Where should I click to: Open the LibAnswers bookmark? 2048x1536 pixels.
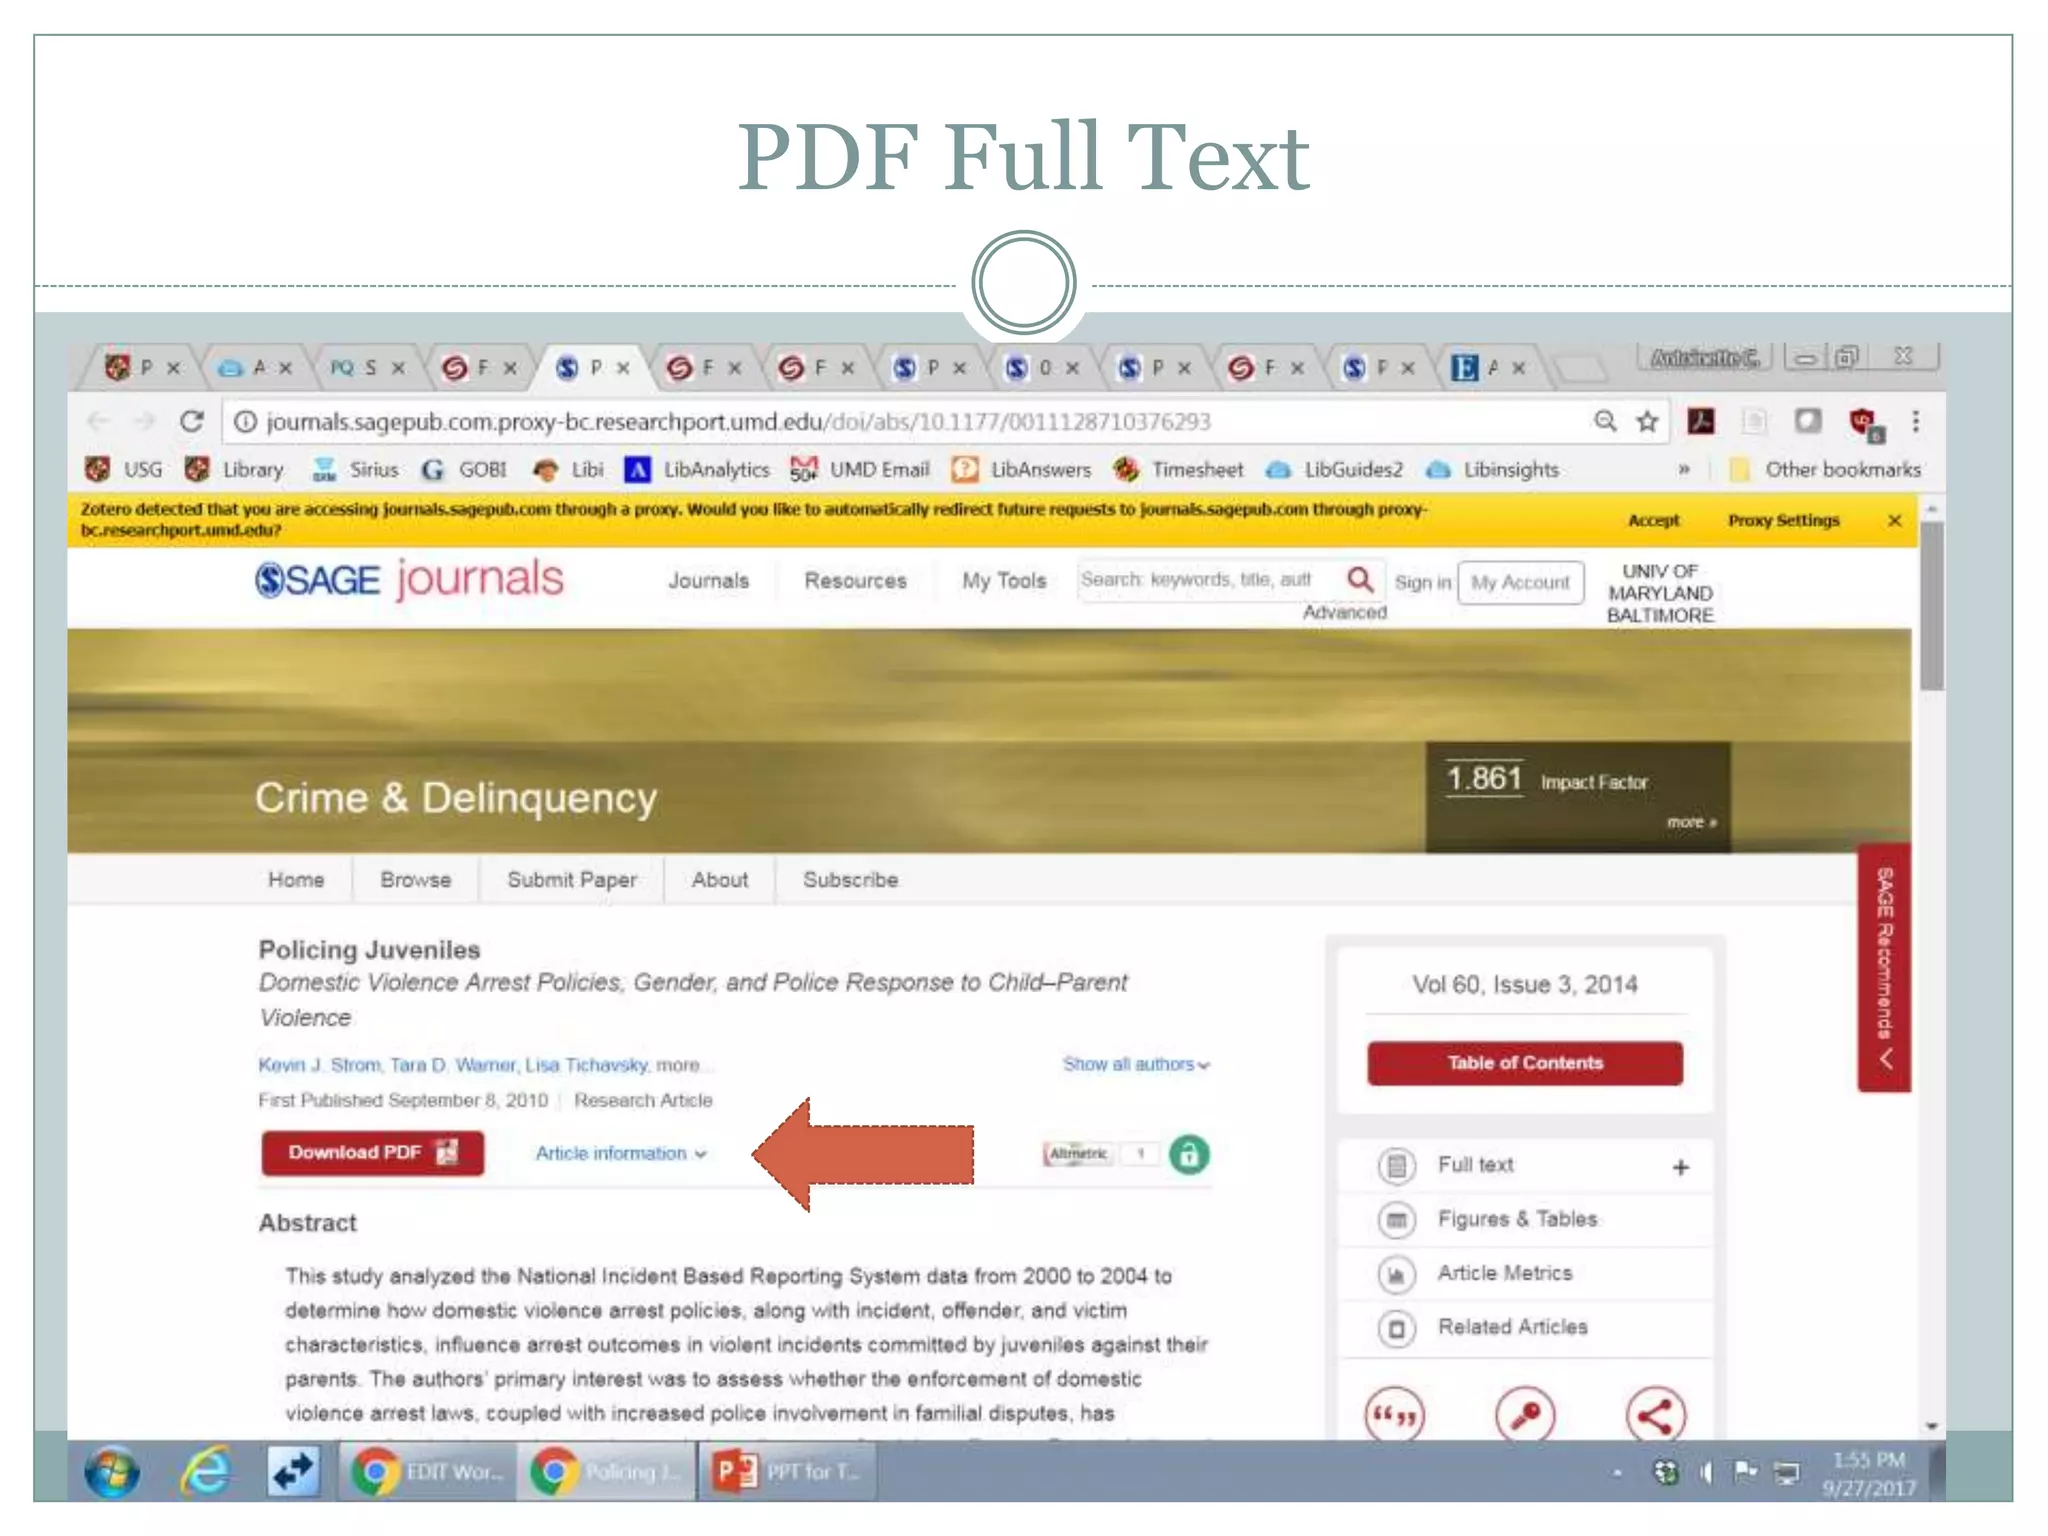1022,469
